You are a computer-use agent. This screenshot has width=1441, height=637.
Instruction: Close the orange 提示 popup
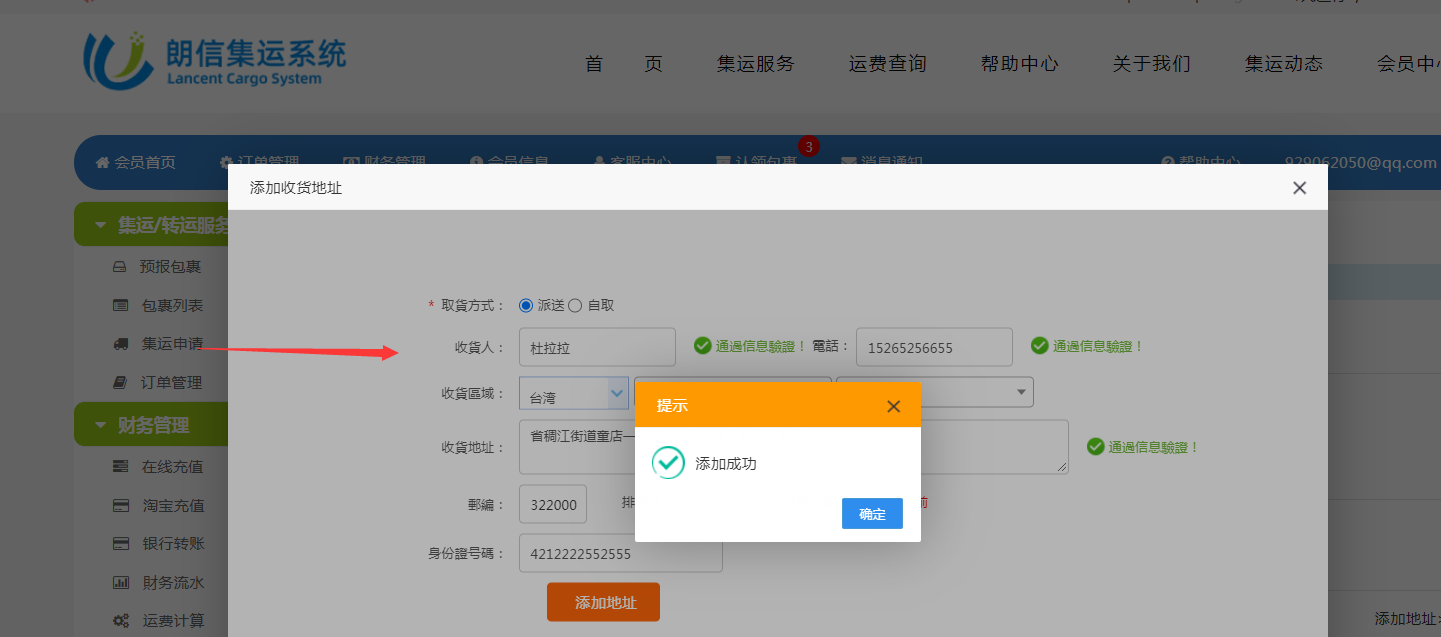pyautogui.click(x=893, y=406)
